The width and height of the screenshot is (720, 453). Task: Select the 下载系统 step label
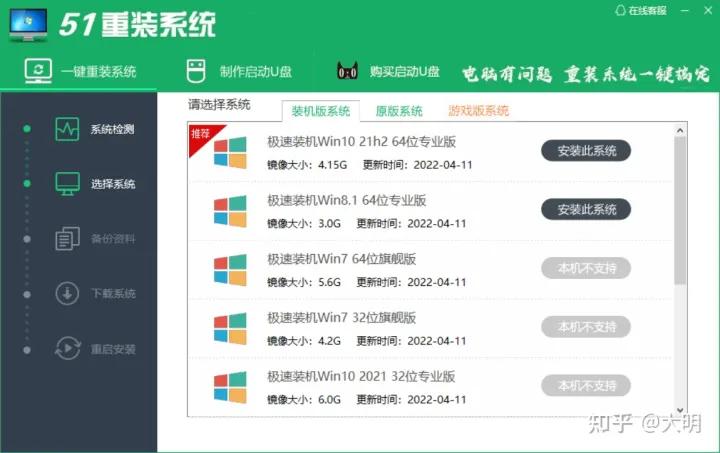(112, 294)
